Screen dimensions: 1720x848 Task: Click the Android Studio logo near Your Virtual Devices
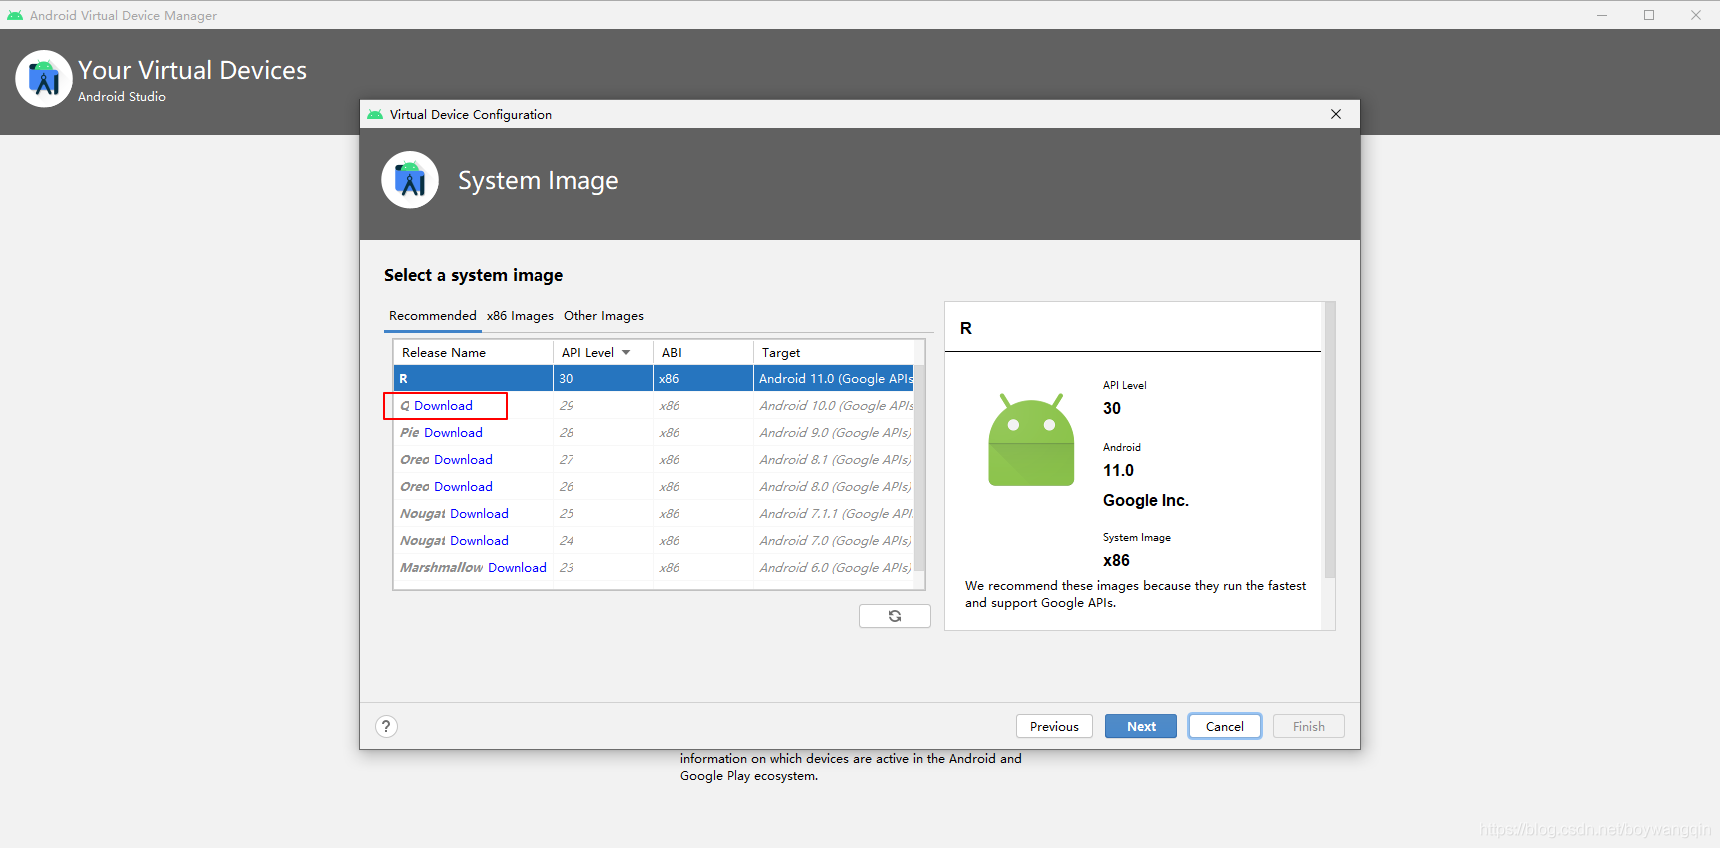(44, 79)
